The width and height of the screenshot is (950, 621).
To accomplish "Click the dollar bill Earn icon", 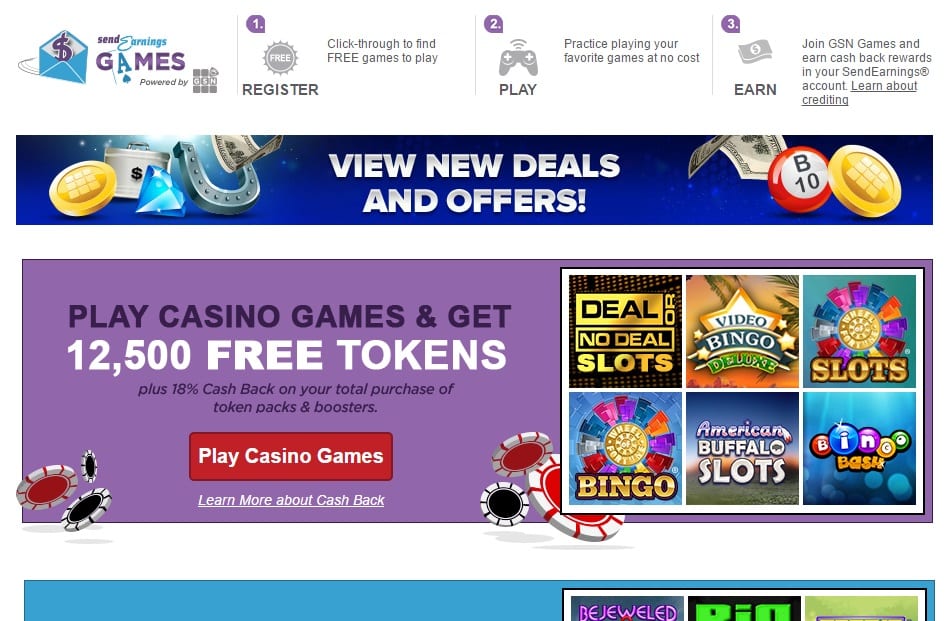I will pyautogui.click(x=755, y=52).
